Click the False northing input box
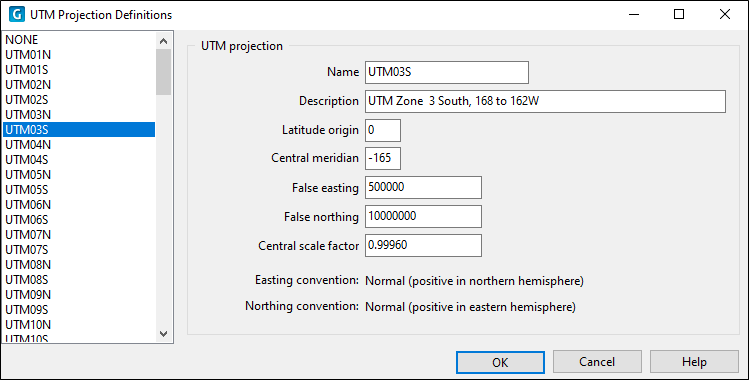Screen dimensions: 749x380 pos(423,217)
